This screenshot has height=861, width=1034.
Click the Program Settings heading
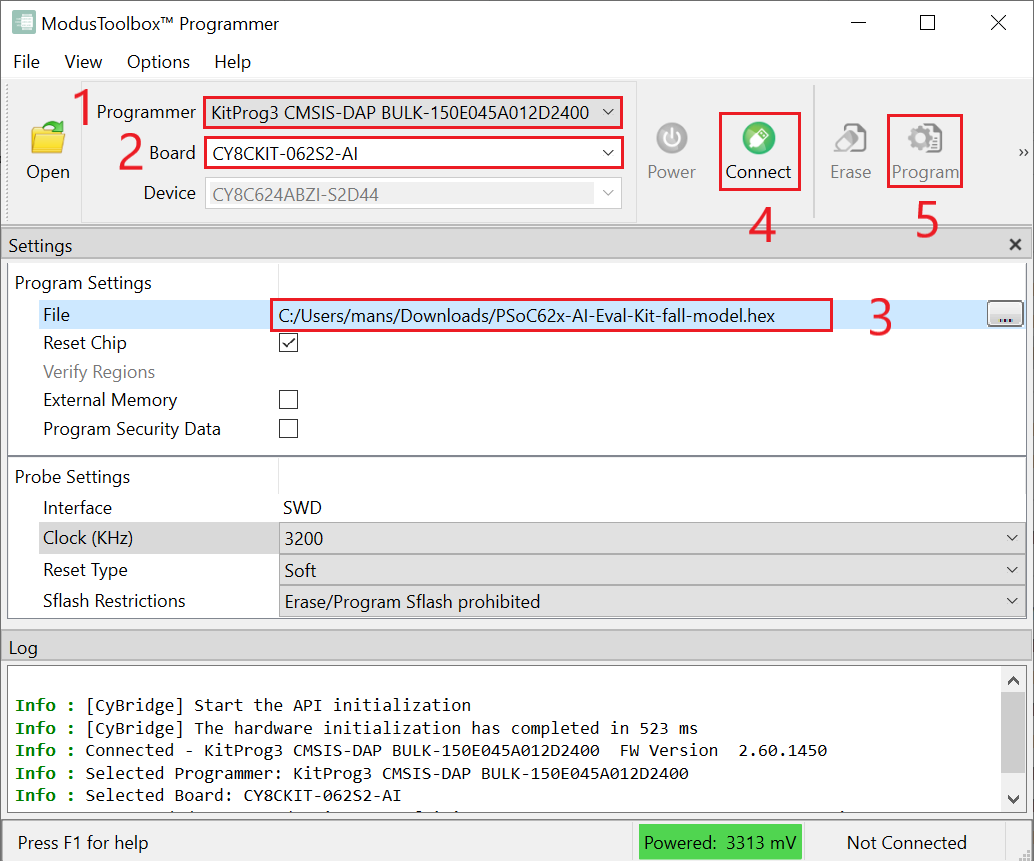click(x=83, y=283)
